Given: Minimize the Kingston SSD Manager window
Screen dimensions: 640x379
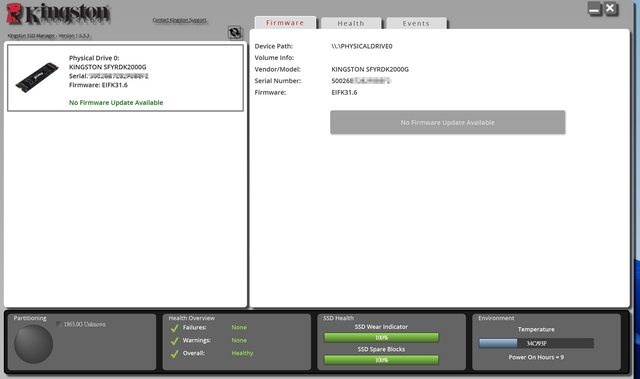Looking at the screenshot, I should (595, 9).
